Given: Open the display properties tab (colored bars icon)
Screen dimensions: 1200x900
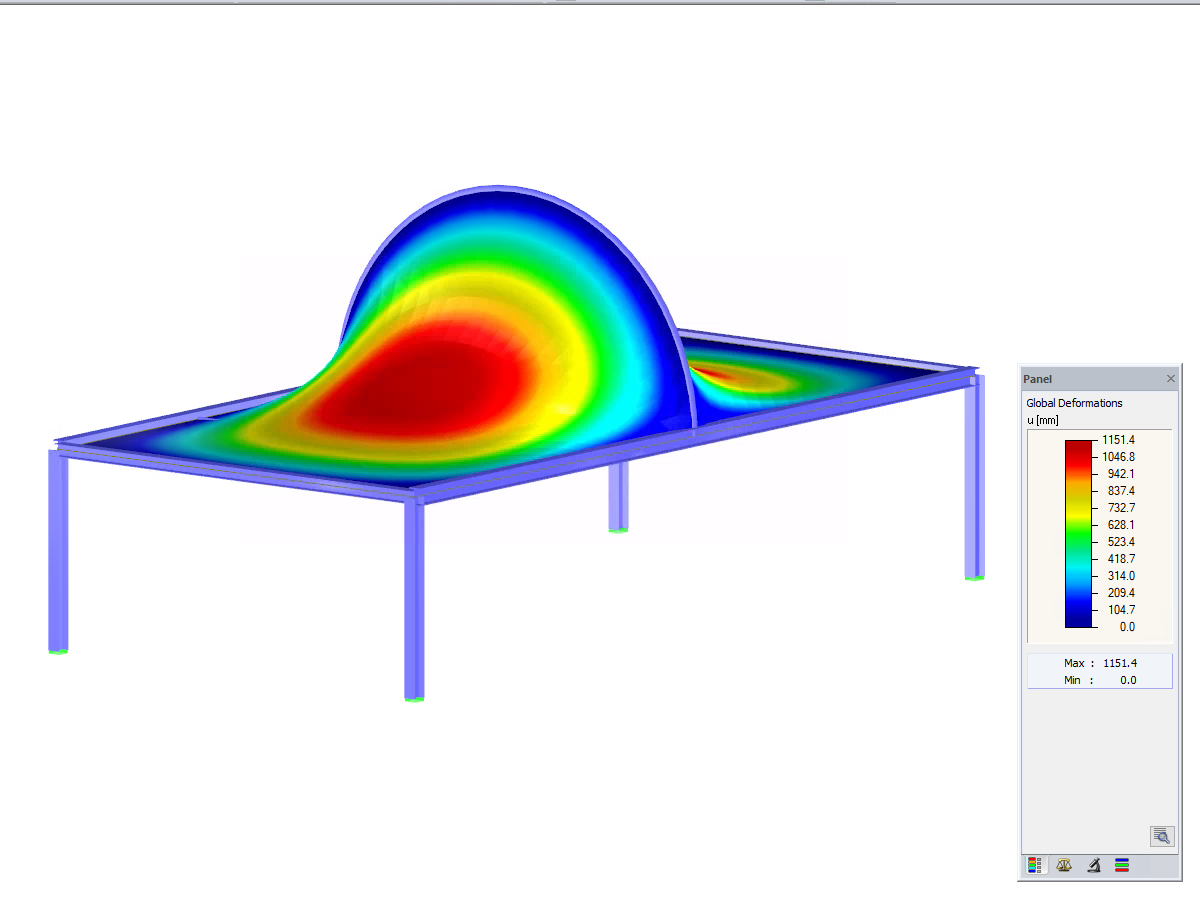Looking at the screenshot, I should click(x=1122, y=865).
